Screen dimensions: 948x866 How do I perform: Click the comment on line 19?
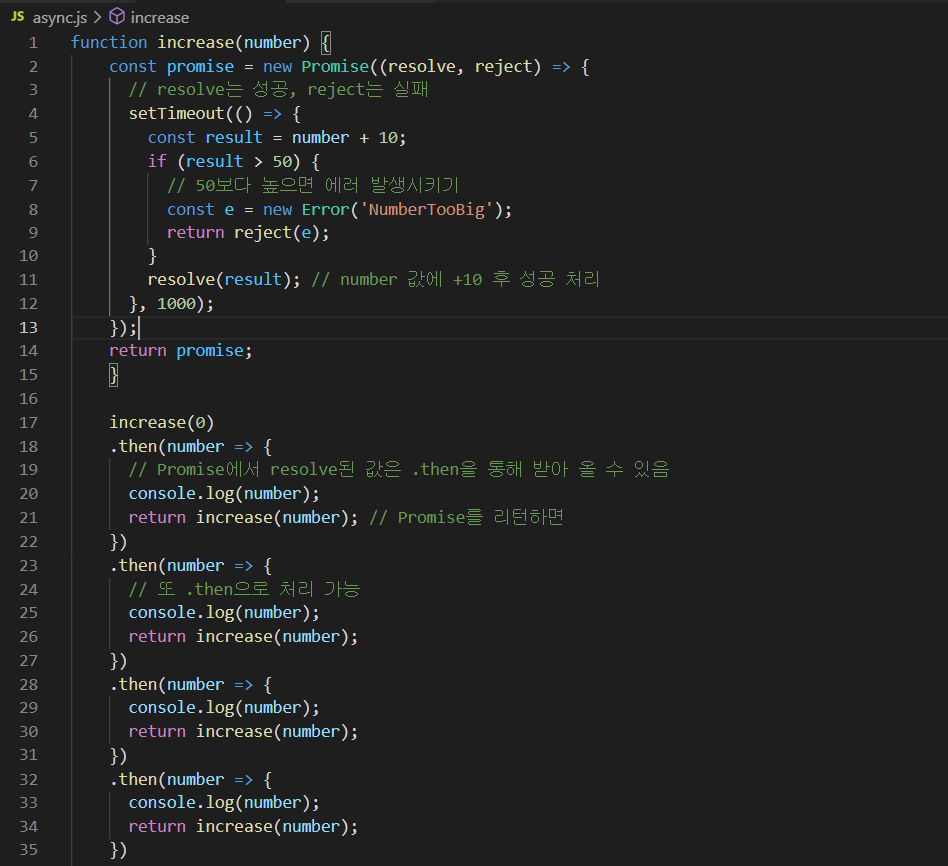pos(399,470)
